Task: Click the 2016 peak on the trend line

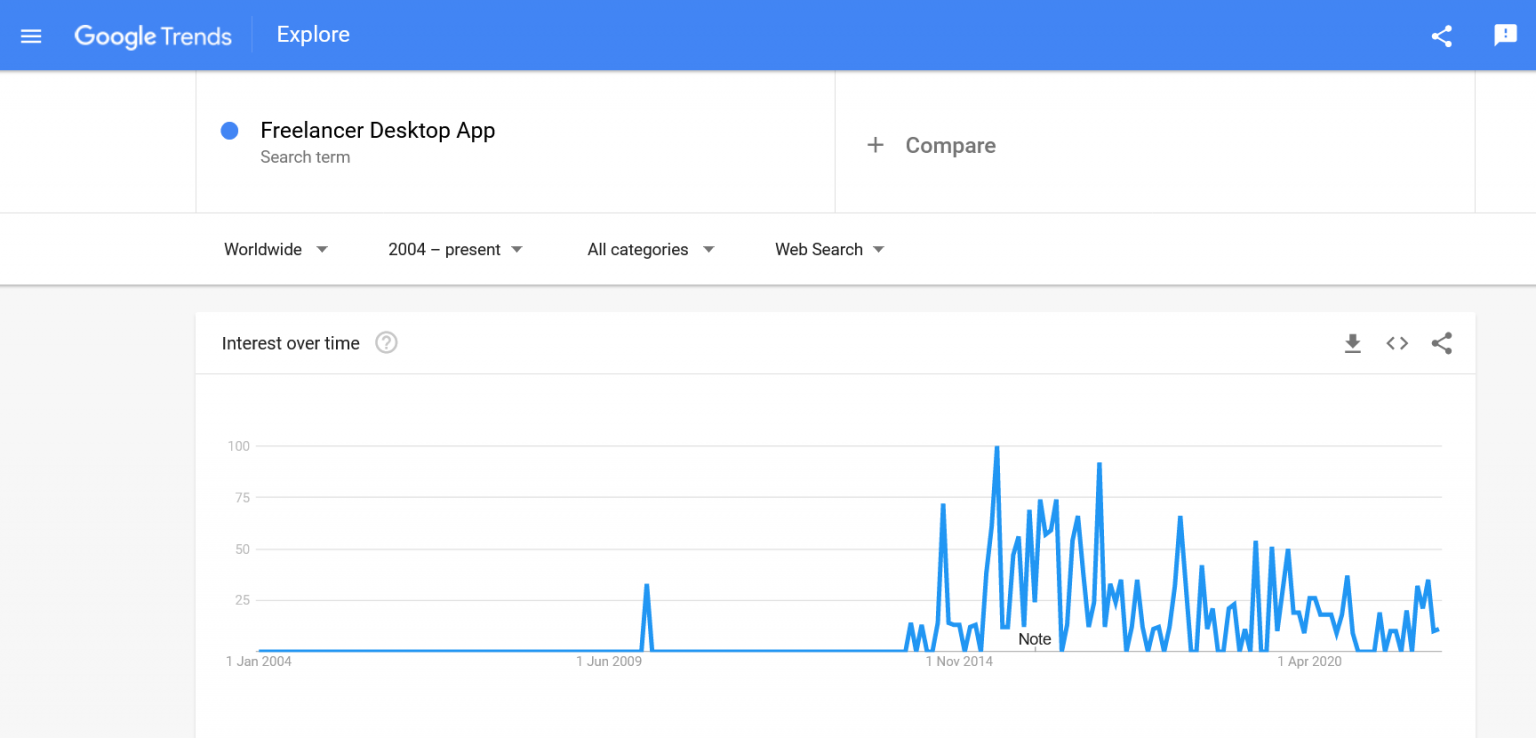Action: pos(997,448)
